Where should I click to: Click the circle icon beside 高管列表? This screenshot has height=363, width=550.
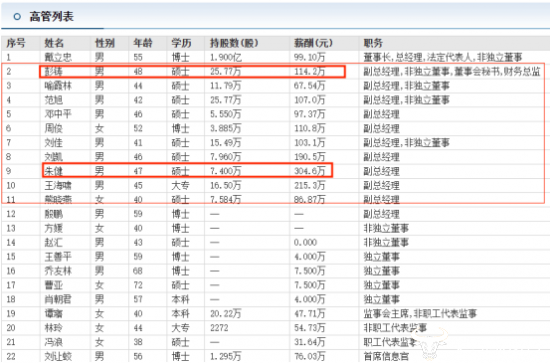click(17, 16)
